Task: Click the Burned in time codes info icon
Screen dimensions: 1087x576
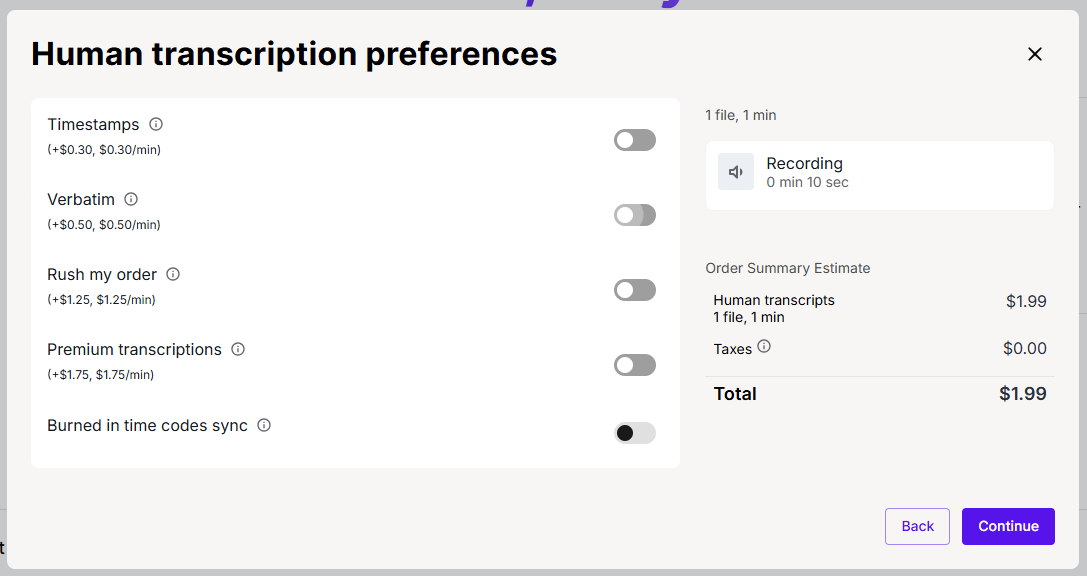Action: click(264, 425)
